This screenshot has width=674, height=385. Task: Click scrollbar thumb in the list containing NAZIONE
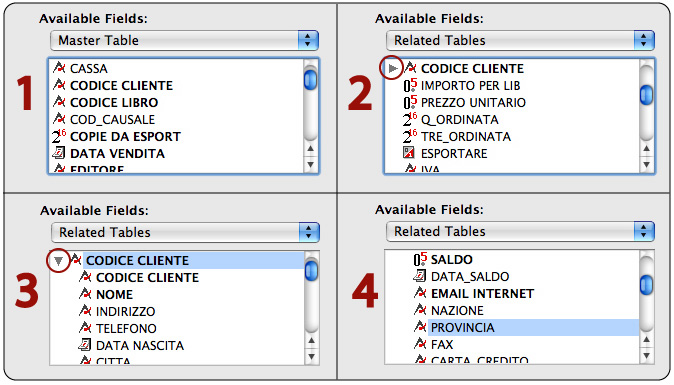point(646,285)
